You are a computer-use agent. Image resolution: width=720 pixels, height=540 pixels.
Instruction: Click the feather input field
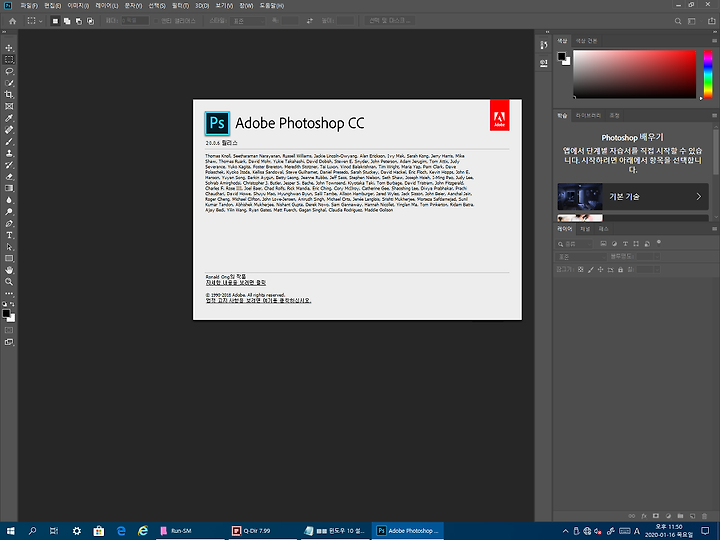coord(135,21)
